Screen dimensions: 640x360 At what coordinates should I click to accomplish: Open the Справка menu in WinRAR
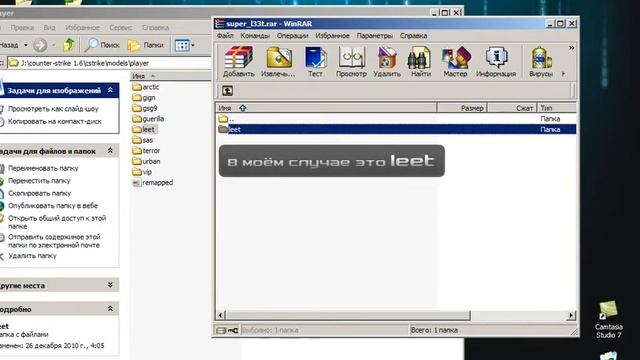coord(413,36)
